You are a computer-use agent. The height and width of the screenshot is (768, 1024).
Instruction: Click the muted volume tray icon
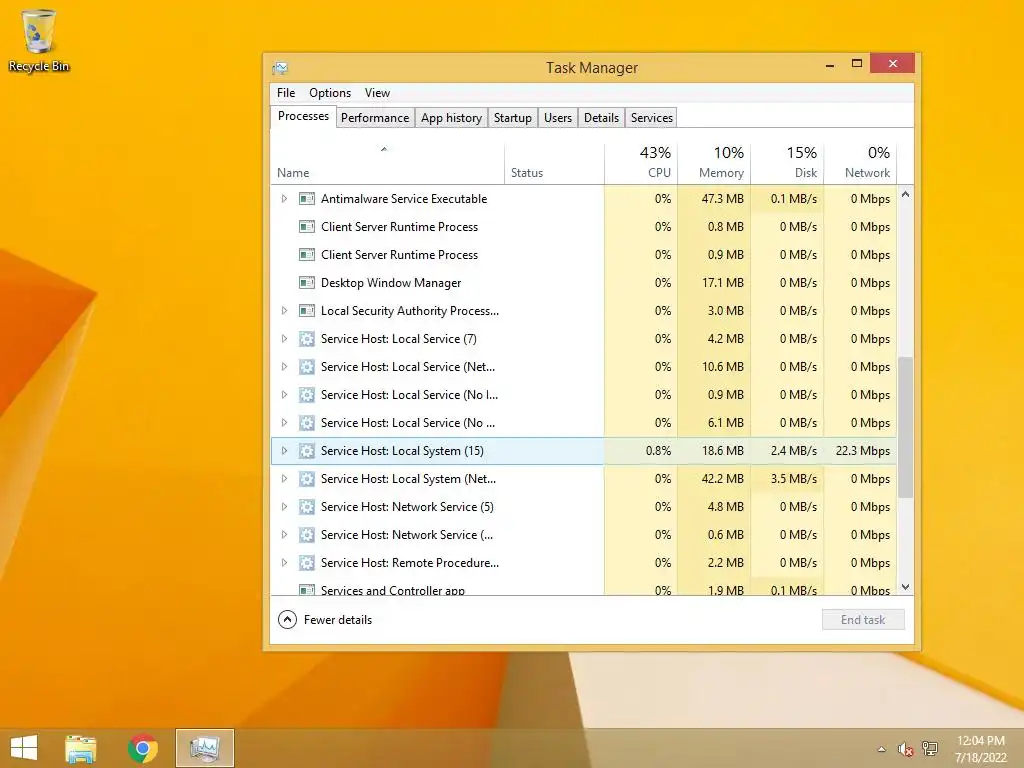[905, 749]
